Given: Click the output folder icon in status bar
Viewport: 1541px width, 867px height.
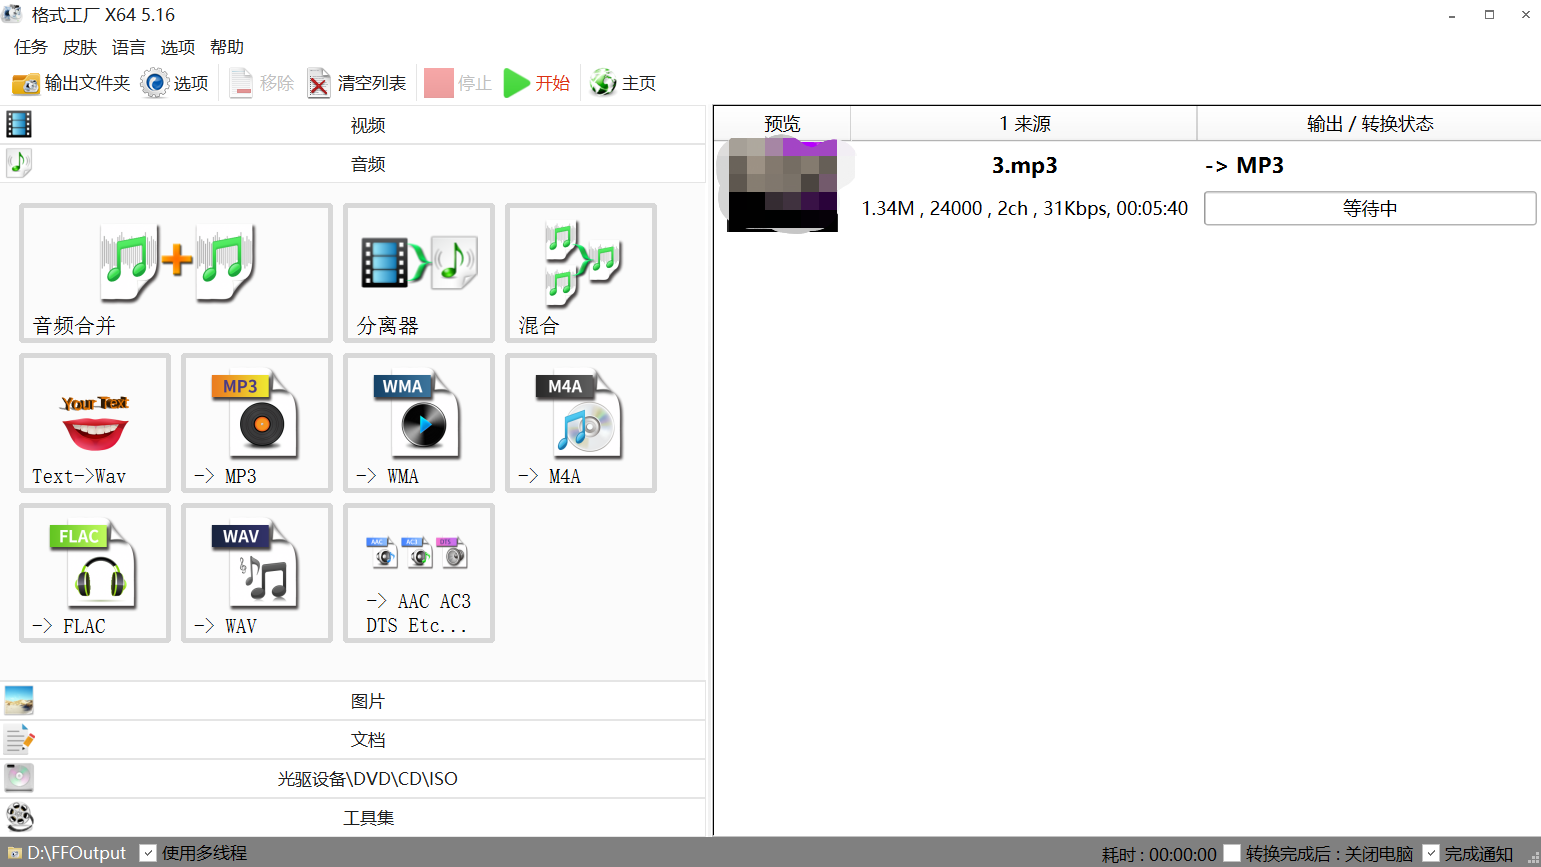Looking at the screenshot, I should [x=14, y=853].
